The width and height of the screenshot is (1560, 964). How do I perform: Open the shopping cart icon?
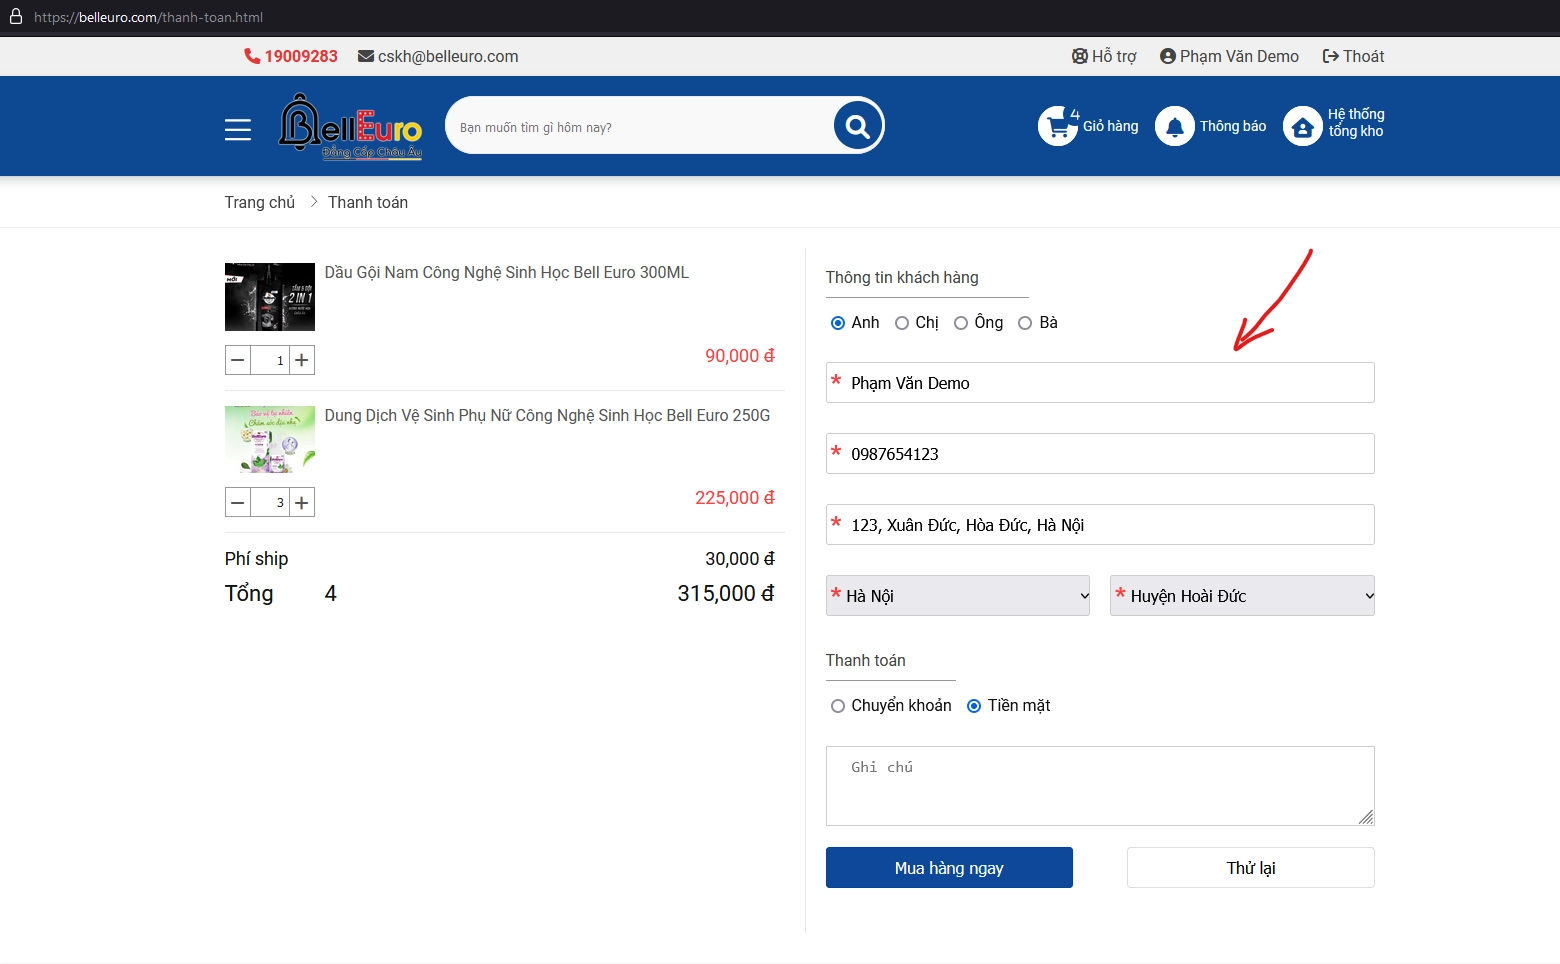pos(1057,127)
